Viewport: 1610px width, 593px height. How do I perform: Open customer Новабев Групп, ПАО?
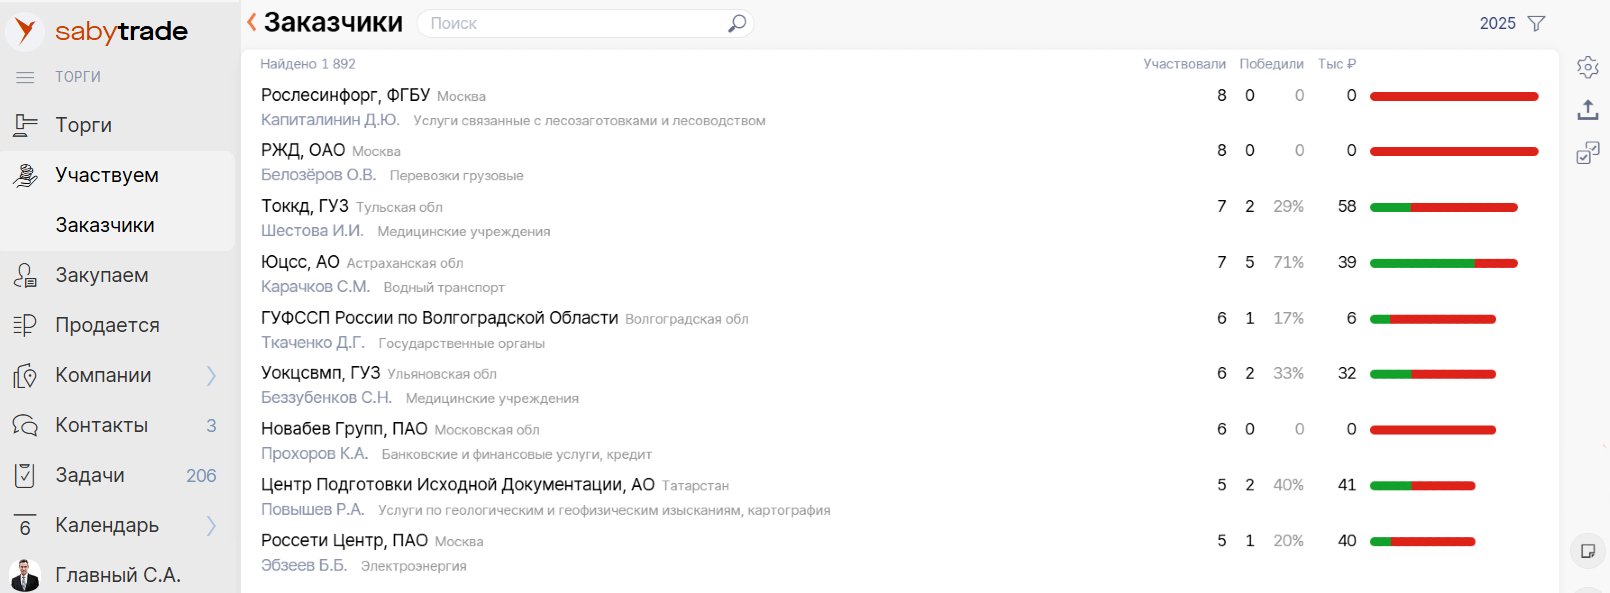pos(345,429)
